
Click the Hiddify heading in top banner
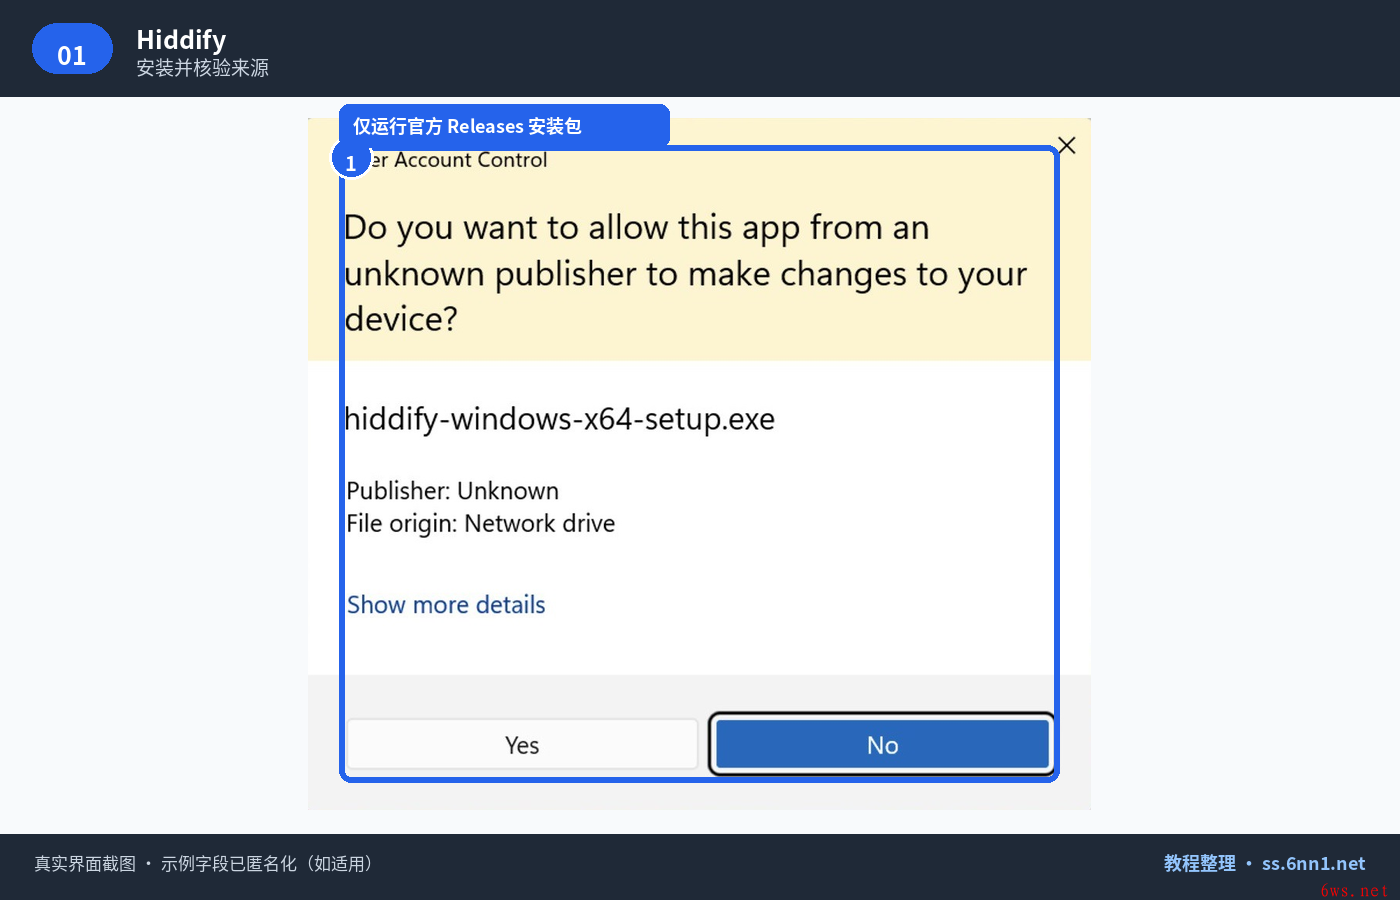pos(181,40)
